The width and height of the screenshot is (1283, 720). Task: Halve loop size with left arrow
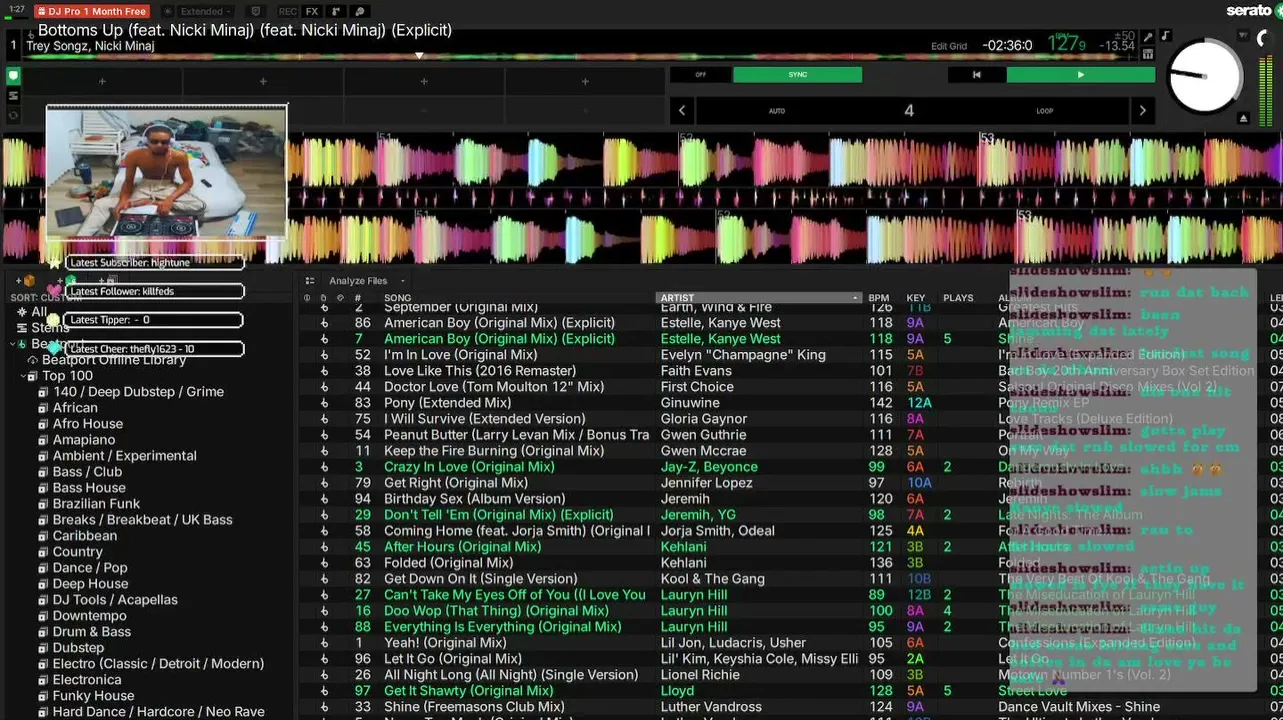coord(682,111)
